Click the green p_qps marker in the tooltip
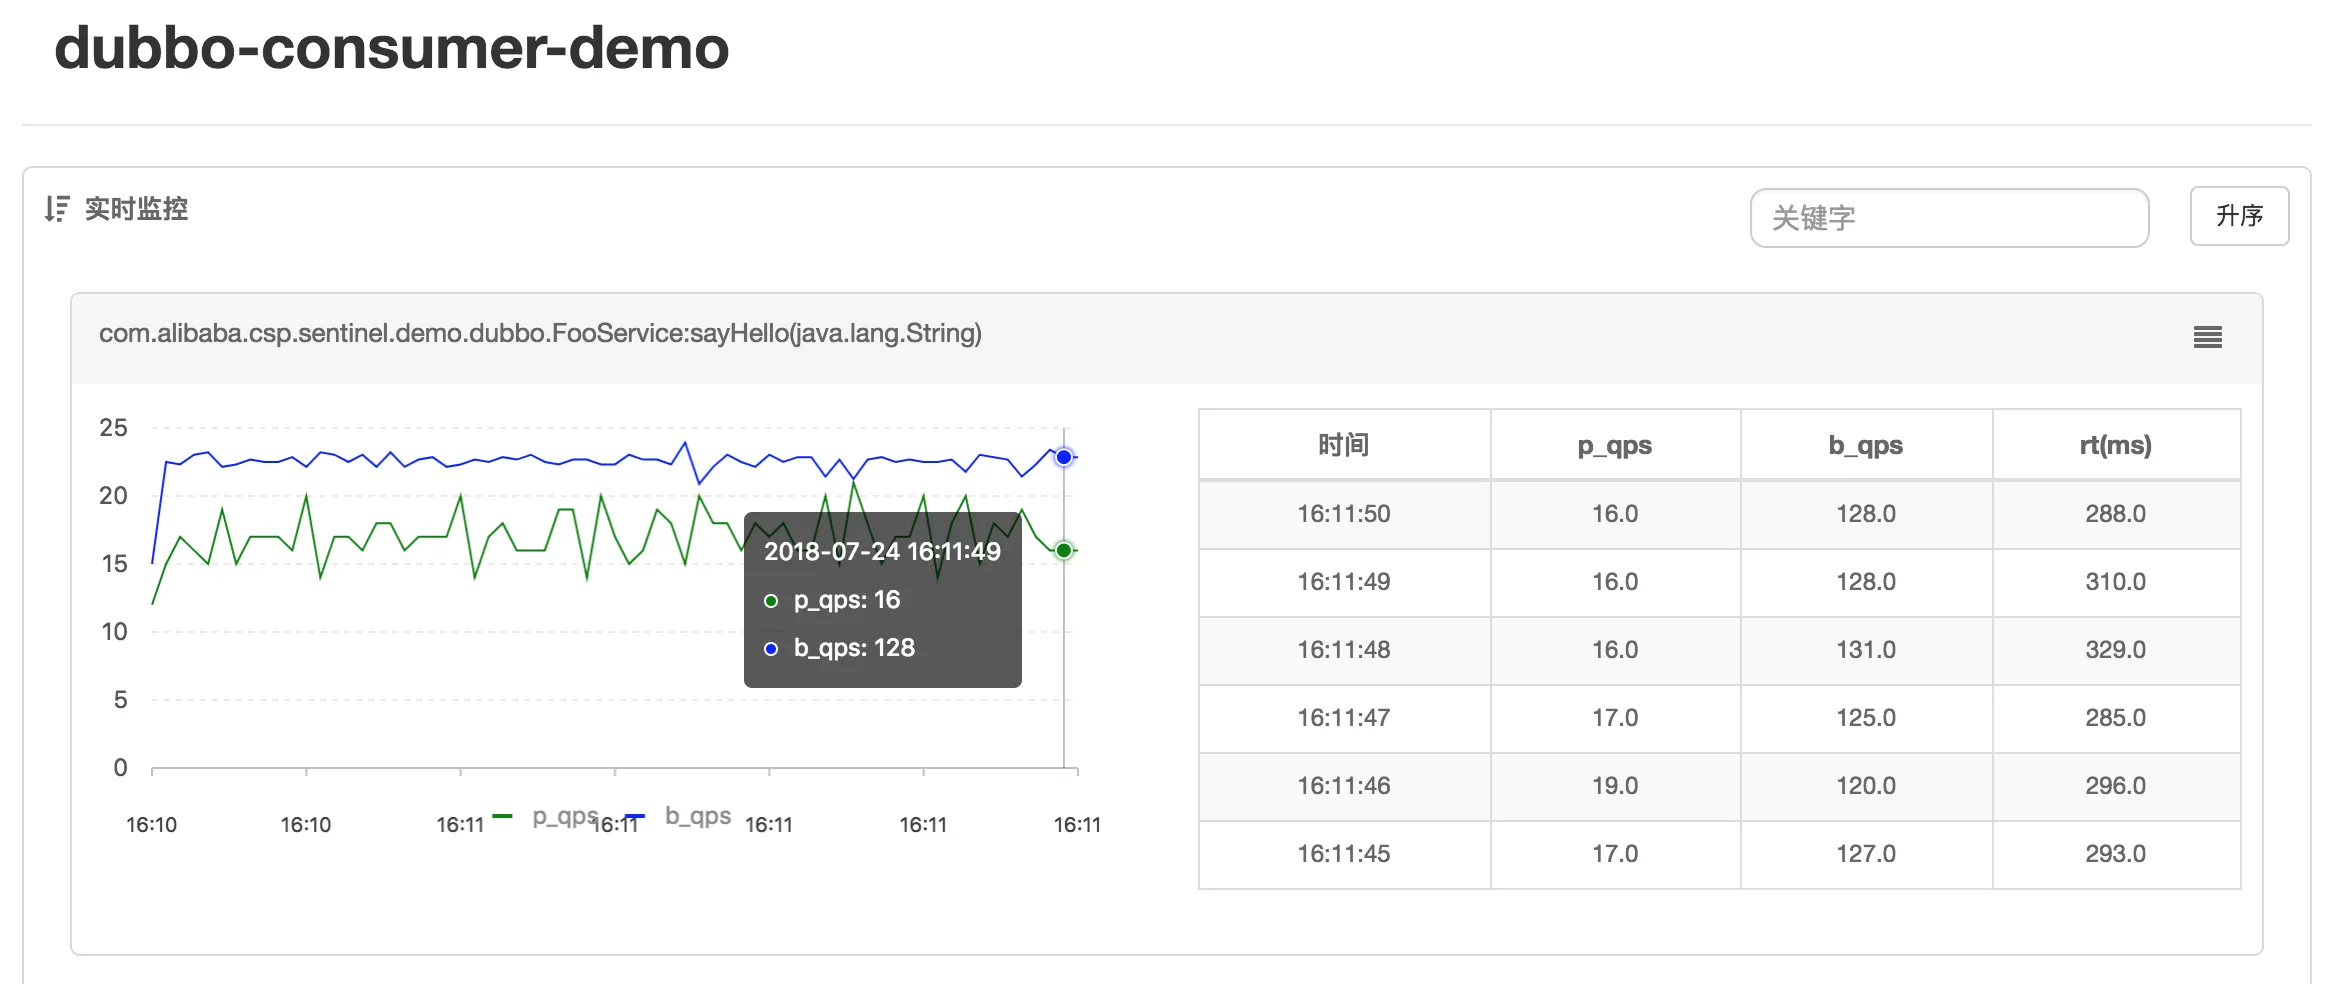The width and height of the screenshot is (2334, 984). pyautogui.click(x=770, y=600)
